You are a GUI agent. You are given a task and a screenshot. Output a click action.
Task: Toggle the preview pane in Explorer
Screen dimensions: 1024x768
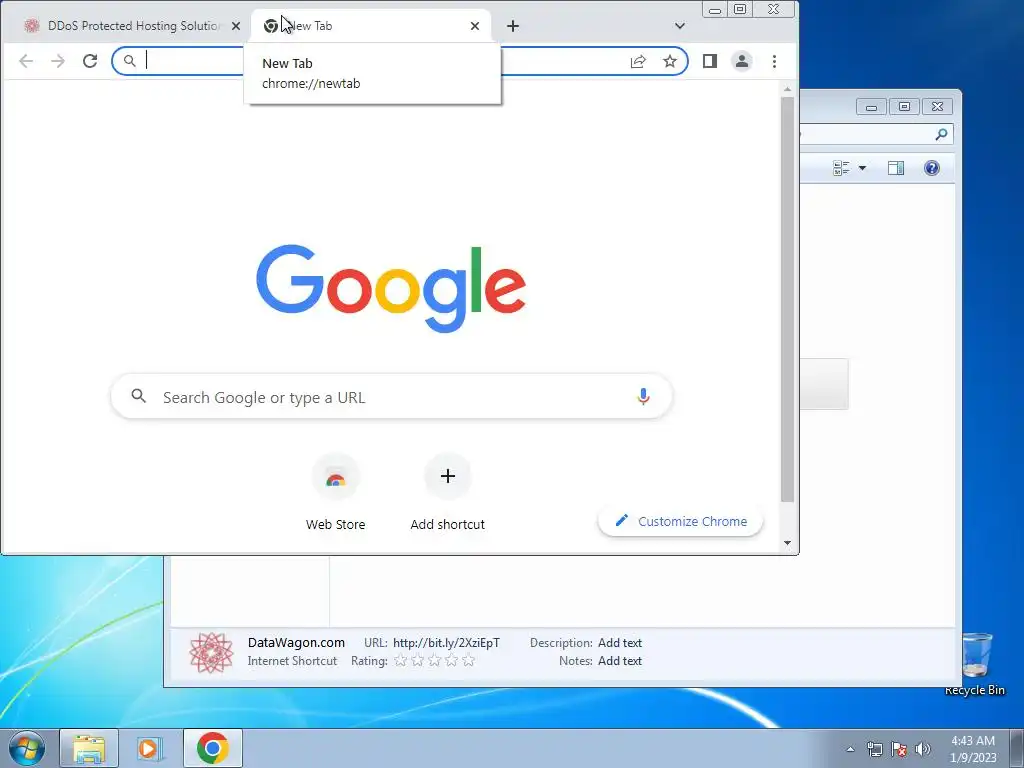pos(896,168)
